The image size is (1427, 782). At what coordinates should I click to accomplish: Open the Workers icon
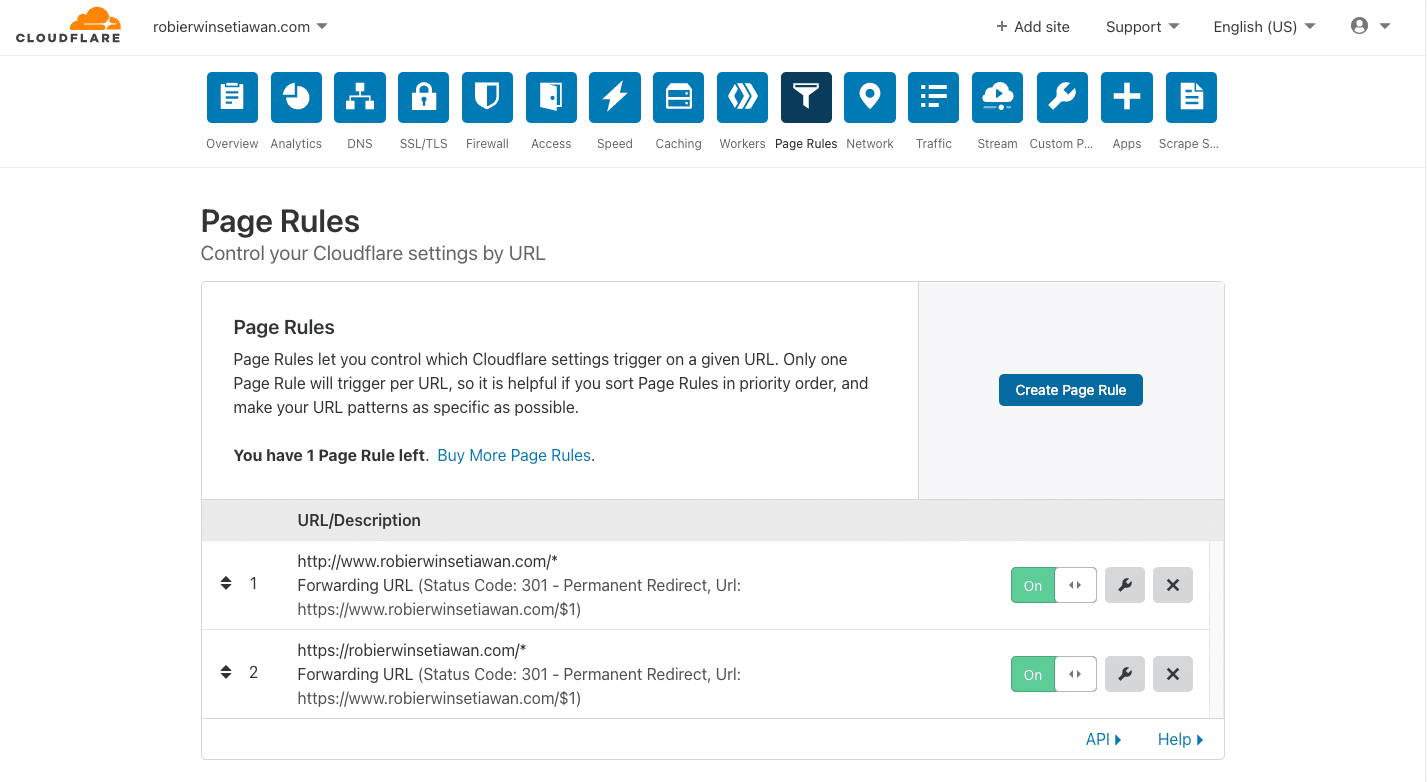coord(742,97)
